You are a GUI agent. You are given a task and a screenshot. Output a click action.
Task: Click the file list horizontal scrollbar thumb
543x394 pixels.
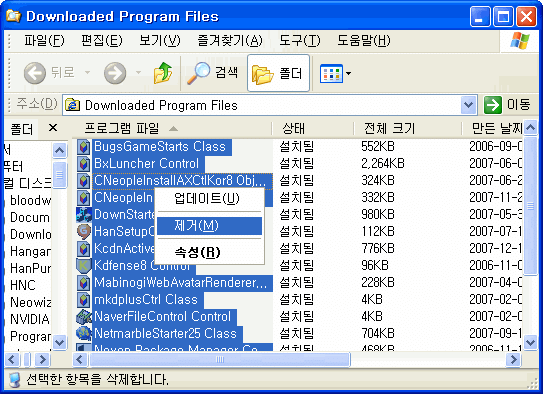tap(220, 360)
